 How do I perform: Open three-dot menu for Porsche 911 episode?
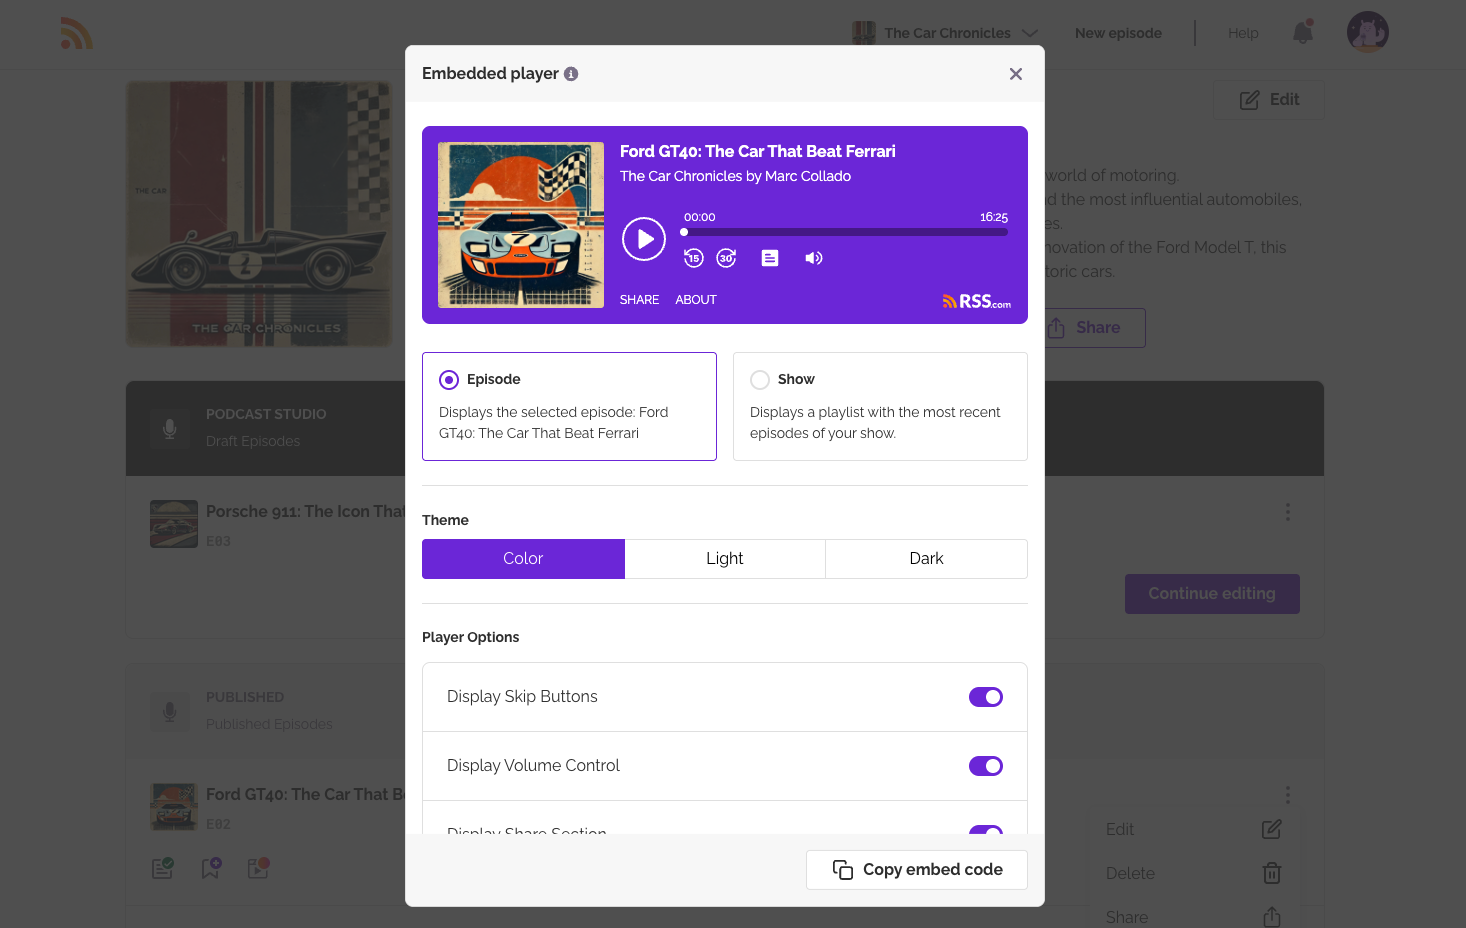tap(1288, 512)
